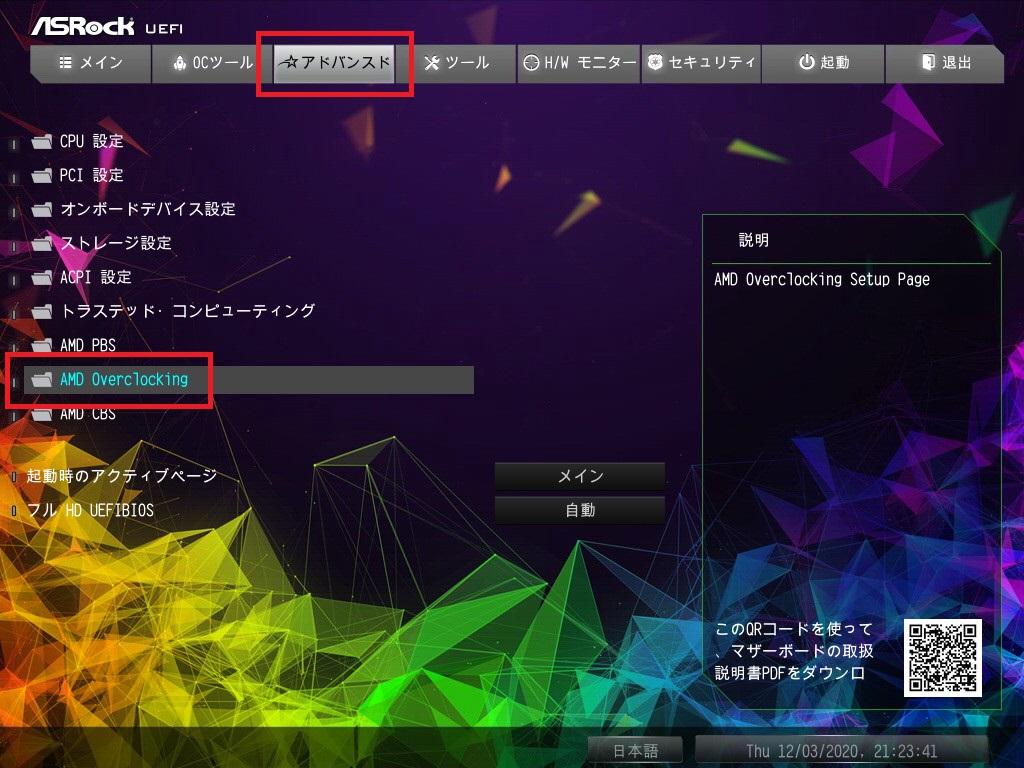Screen dimensions: 1024x768
Task: Open PCI 設定 submenu
Action: click(x=91, y=175)
